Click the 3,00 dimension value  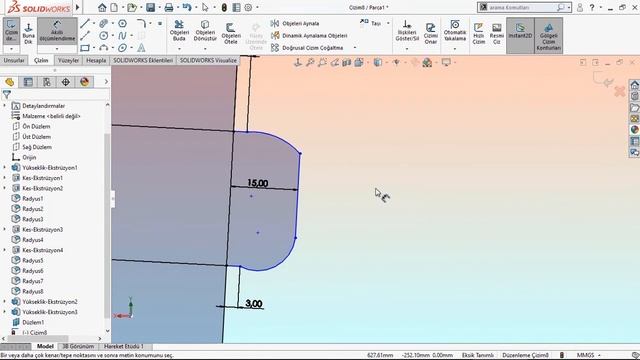pyautogui.click(x=254, y=304)
